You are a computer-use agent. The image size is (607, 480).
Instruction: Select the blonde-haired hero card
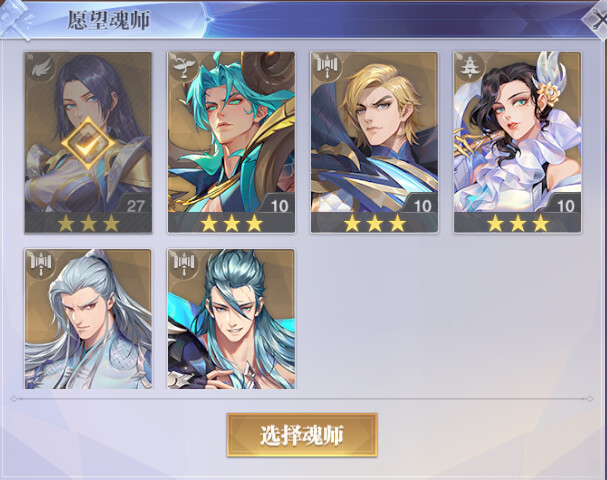pos(374,143)
